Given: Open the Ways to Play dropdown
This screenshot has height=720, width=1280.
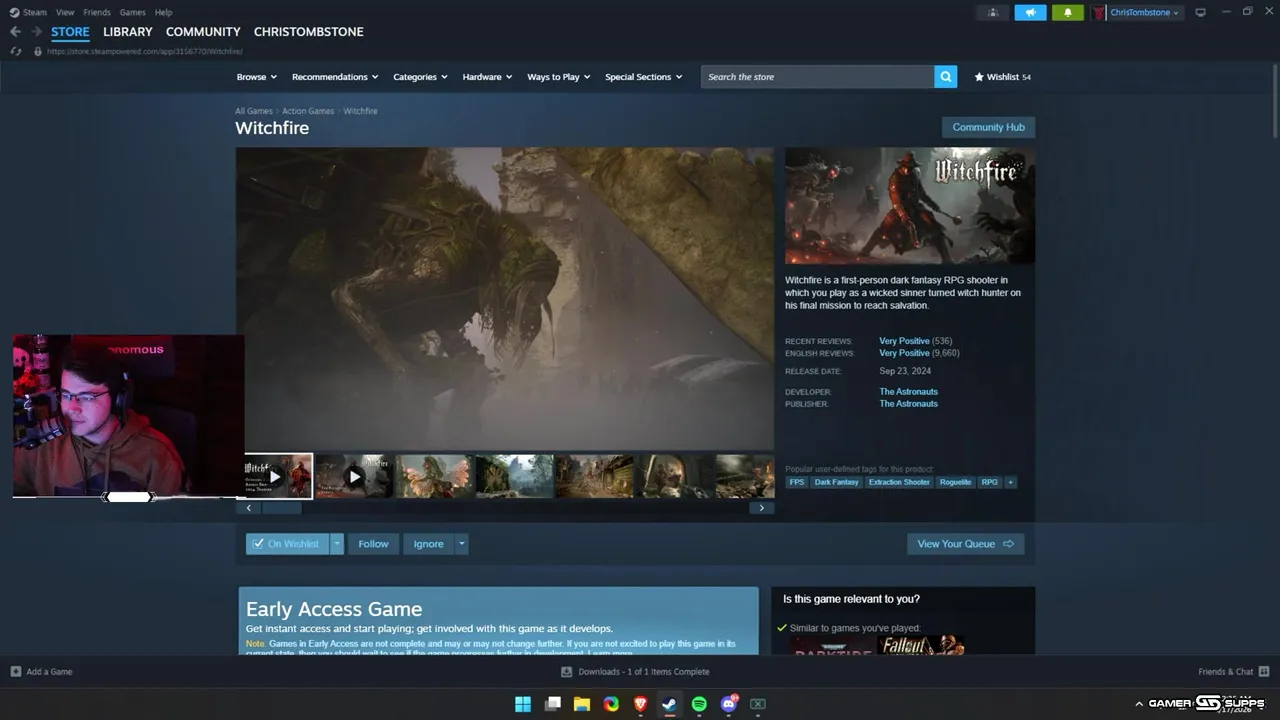Looking at the screenshot, I should 559,77.
